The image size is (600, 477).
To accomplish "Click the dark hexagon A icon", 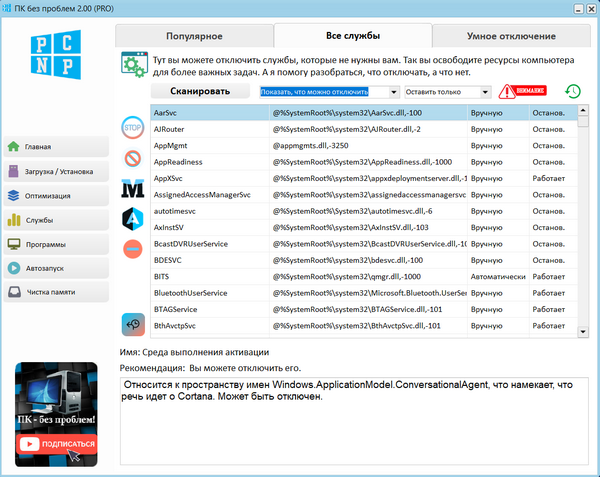I will coord(133,217).
